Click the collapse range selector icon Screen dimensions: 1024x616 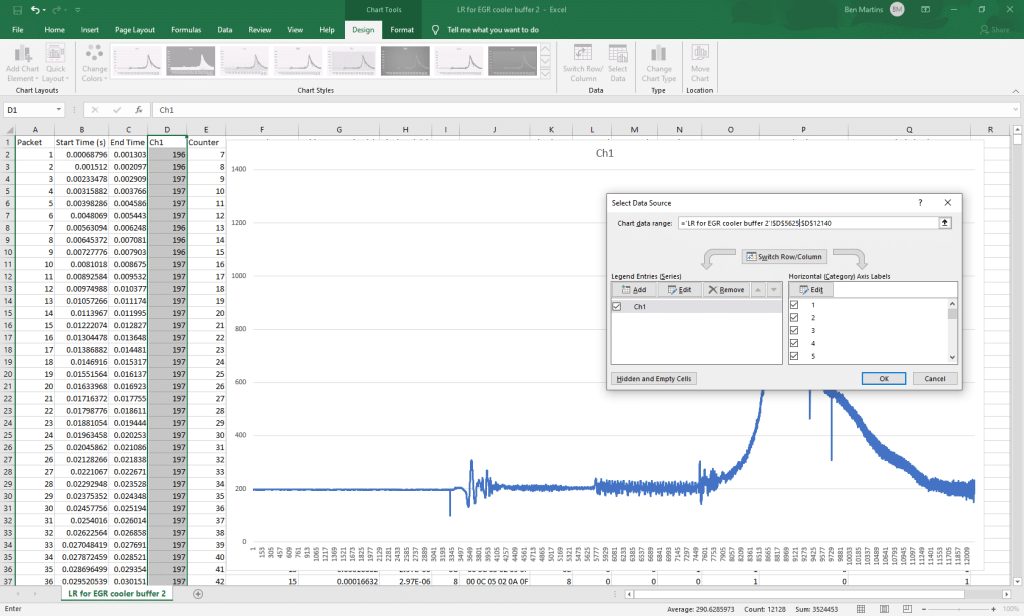pyautogui.click(x=944, y=223)
